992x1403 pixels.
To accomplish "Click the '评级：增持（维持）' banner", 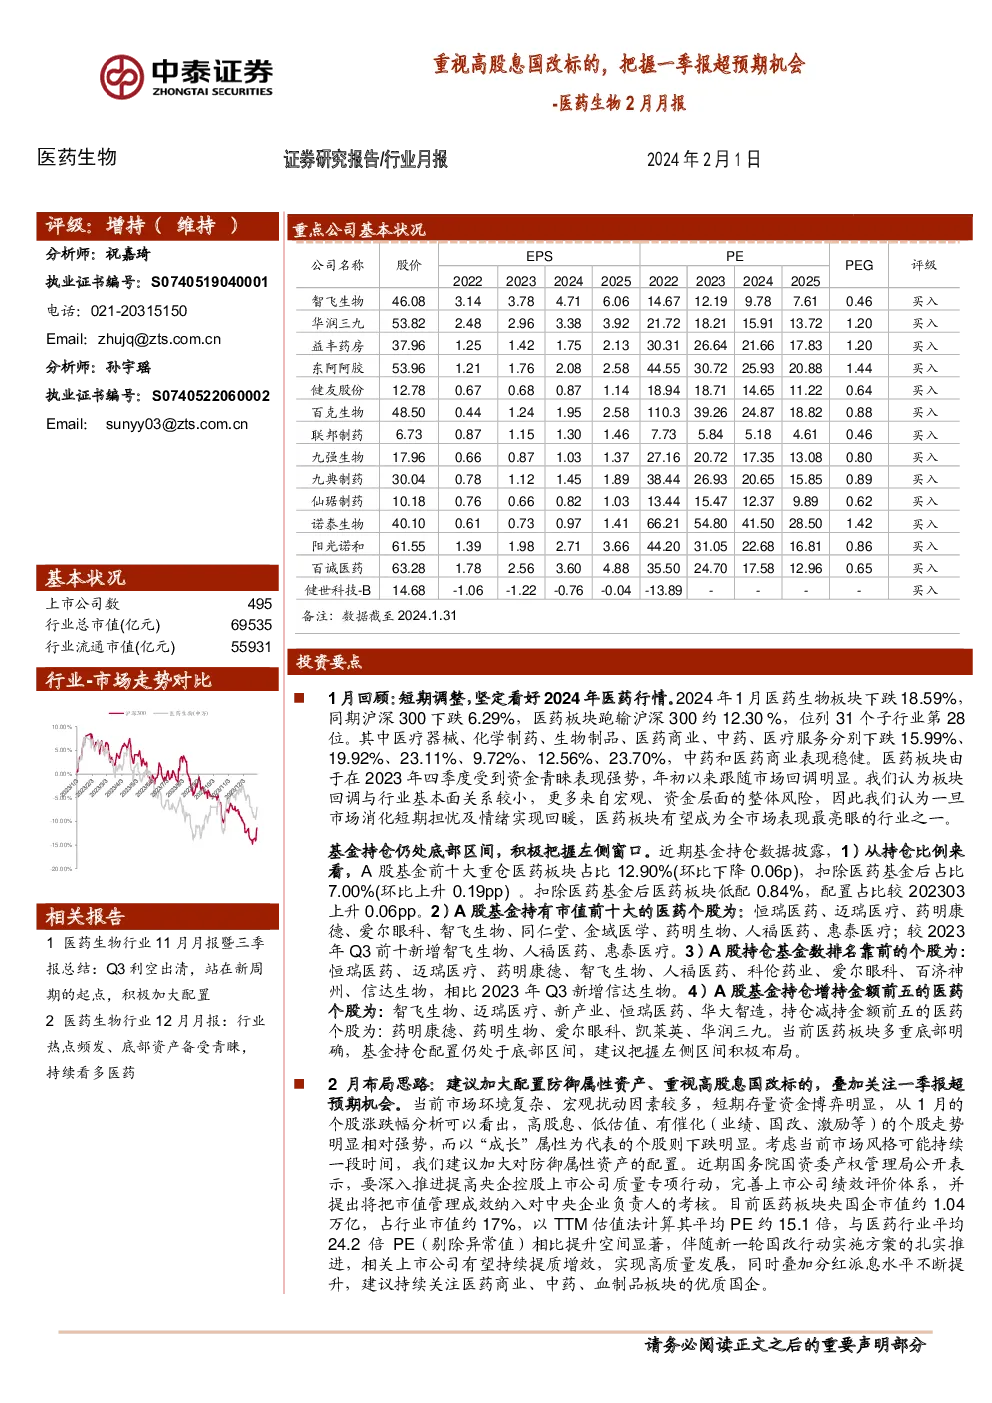I will 157,225.
